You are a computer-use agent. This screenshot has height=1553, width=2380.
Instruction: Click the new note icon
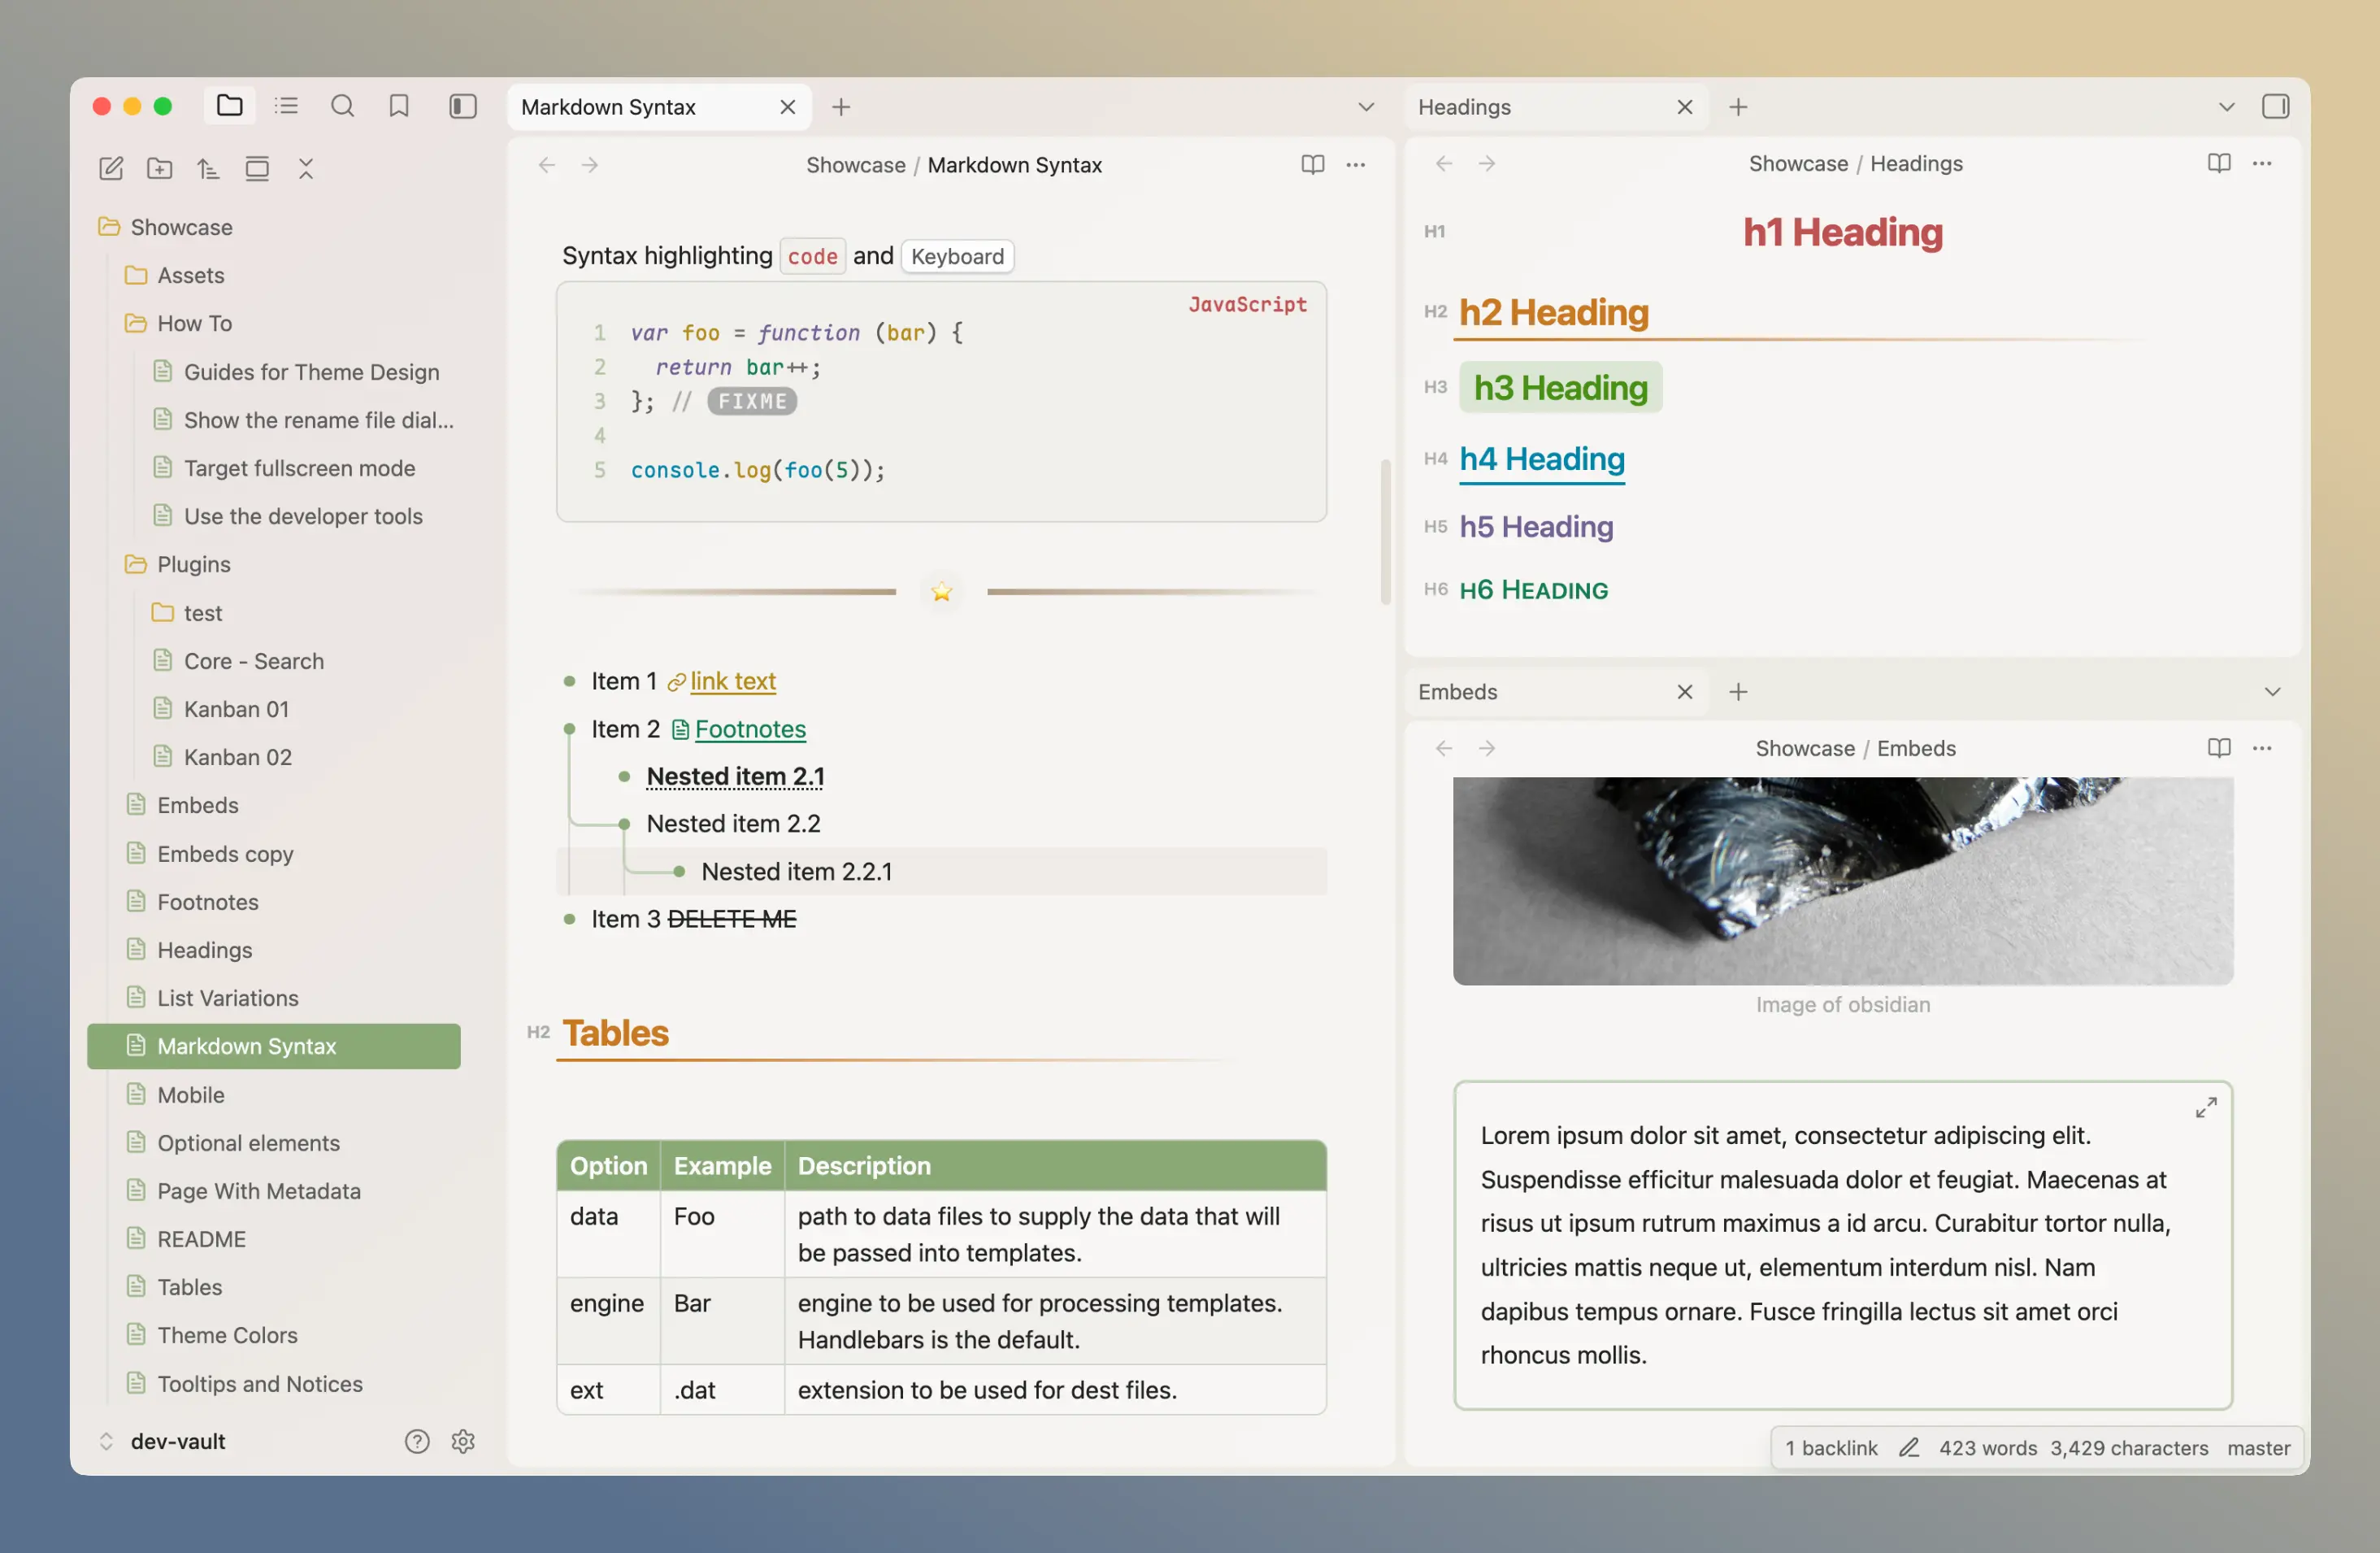pyautogui.click(x=111, y=168)
